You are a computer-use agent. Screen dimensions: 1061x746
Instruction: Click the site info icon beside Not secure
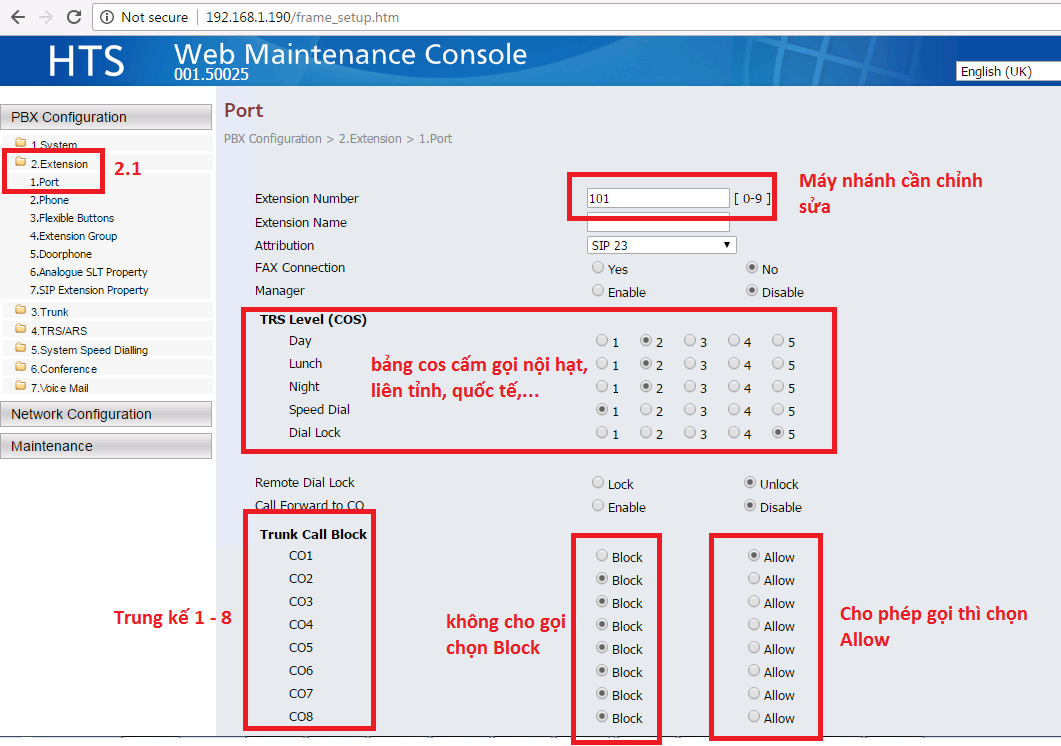pyautogui.click(x=107, y=17)
